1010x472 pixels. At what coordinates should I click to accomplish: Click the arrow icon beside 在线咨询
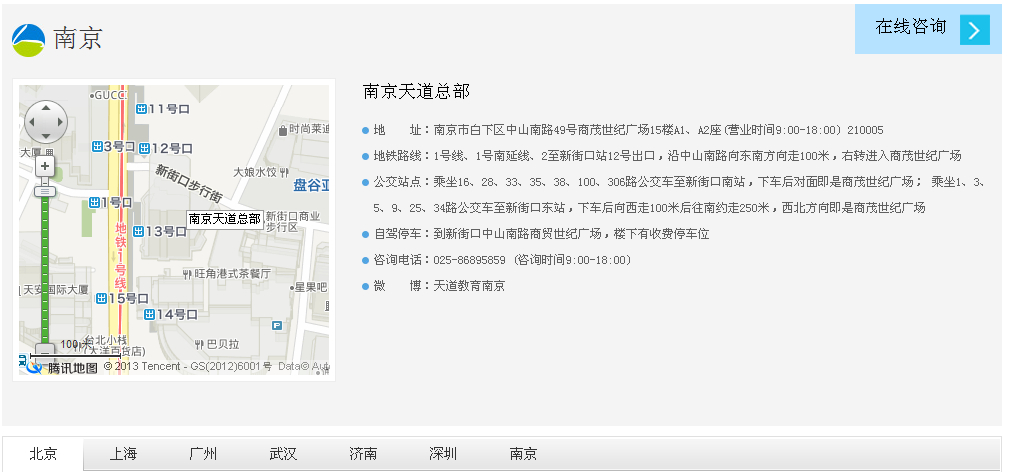[974, 30]
